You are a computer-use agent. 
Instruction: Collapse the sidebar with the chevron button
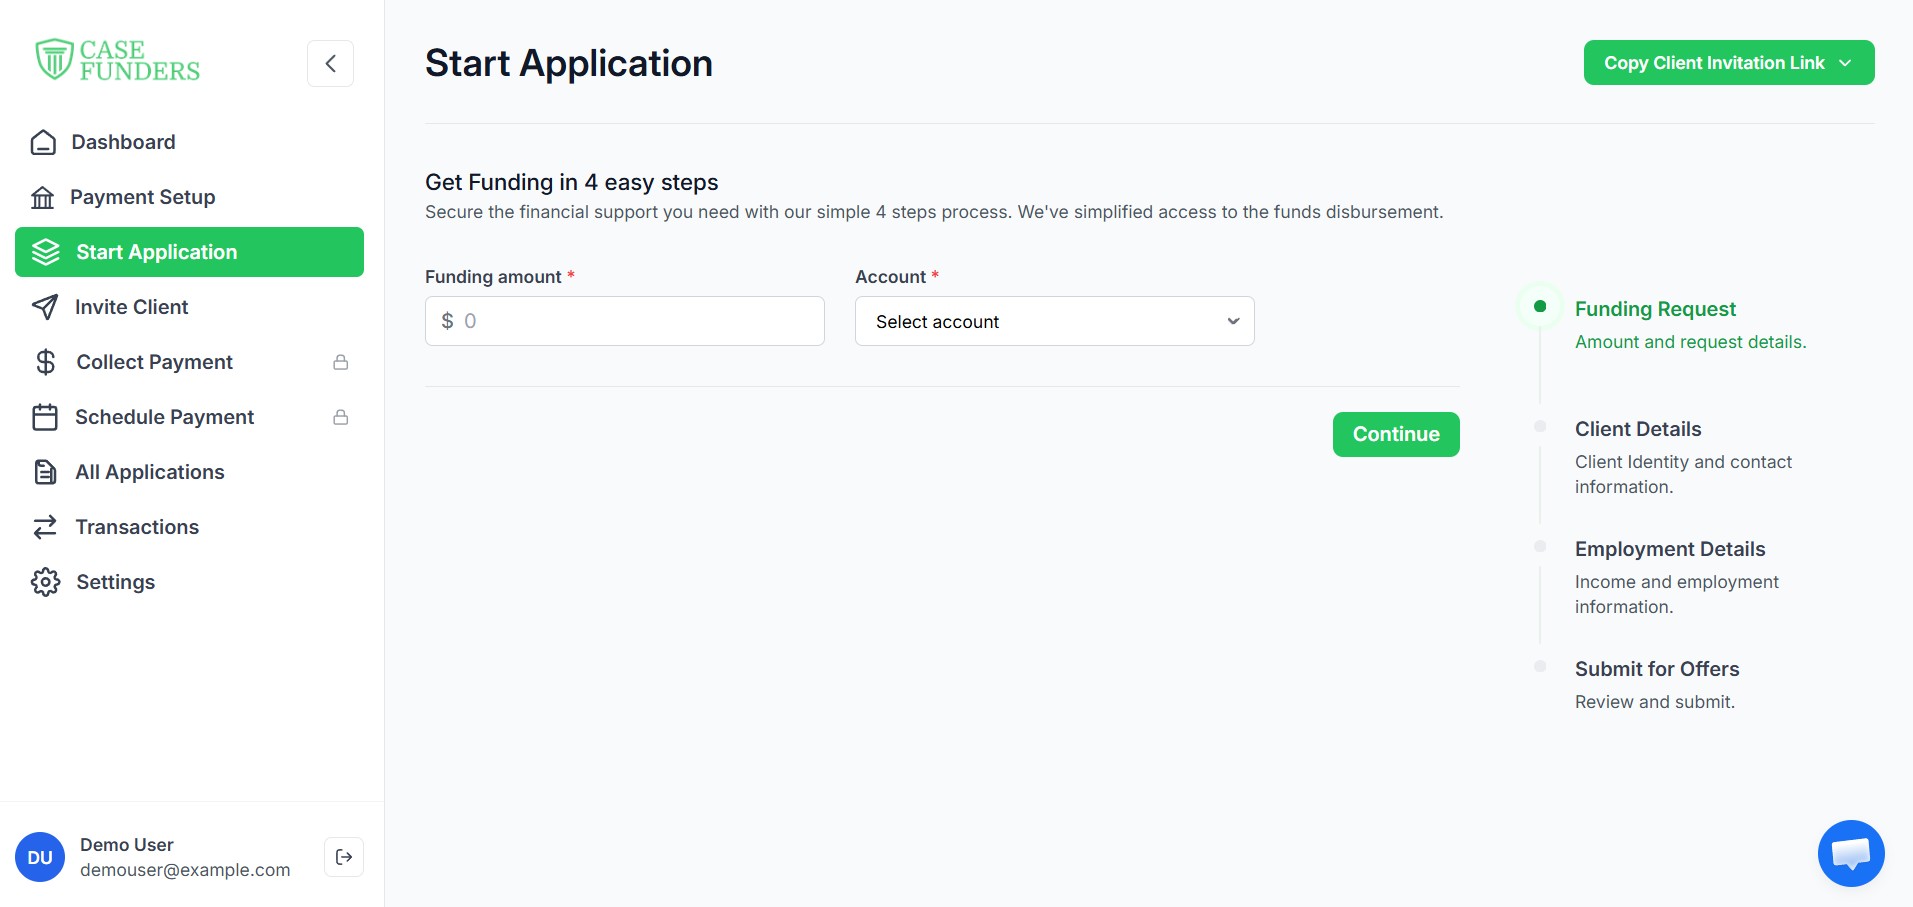coord(330,63)
